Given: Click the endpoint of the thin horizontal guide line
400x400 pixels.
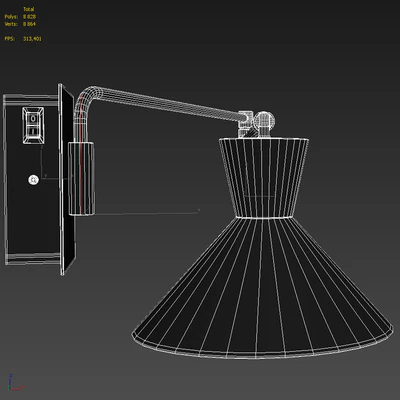Looking at the screenshot, I should (x=199, y=210).
